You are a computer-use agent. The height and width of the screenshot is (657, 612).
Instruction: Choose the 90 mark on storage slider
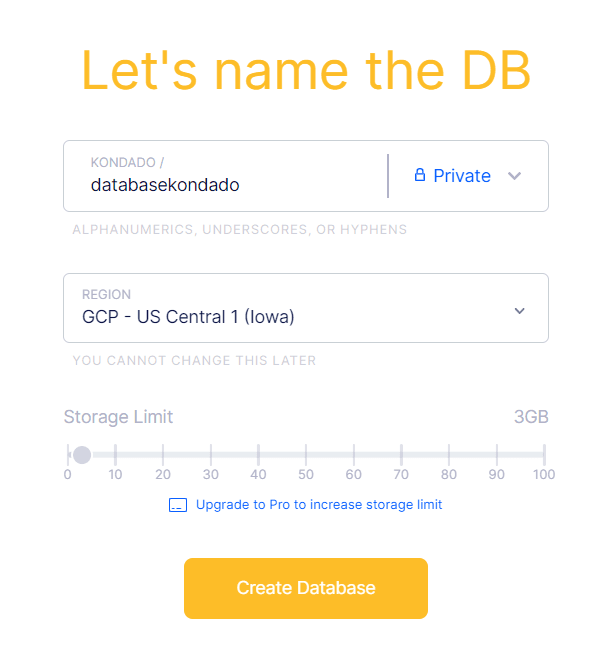click(496, 455)
